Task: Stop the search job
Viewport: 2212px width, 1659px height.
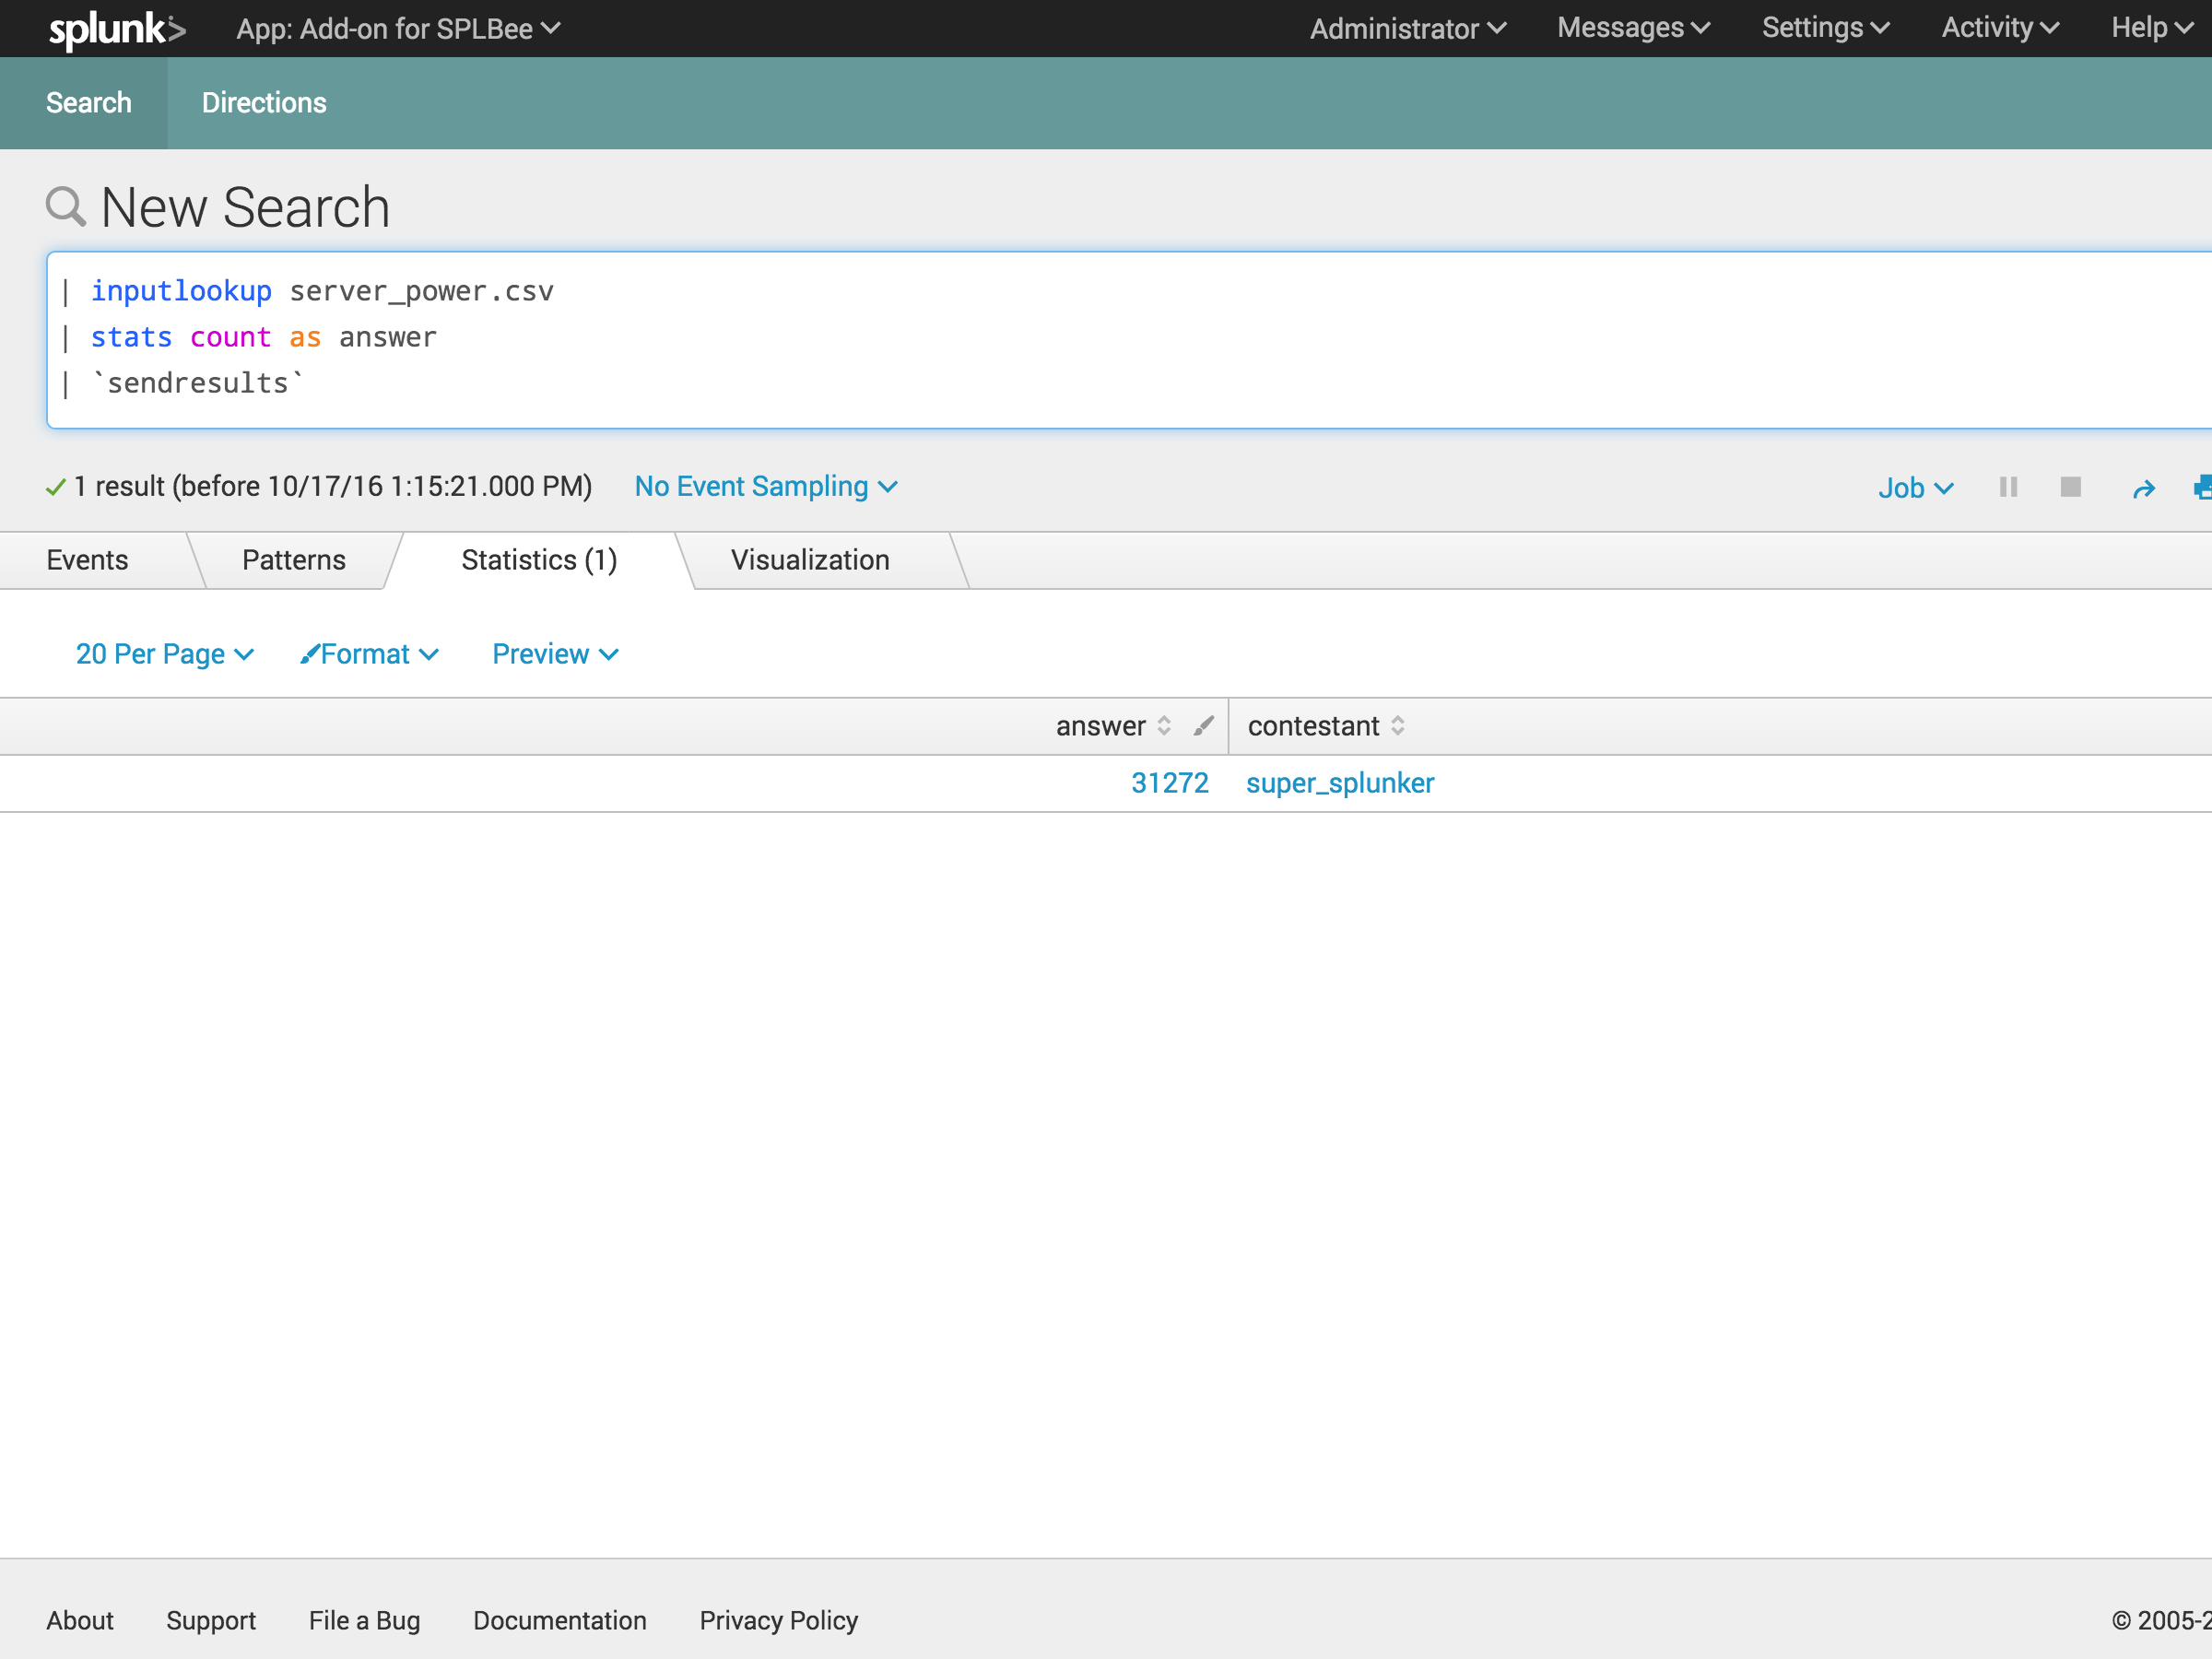Action: pos(2070,487)
